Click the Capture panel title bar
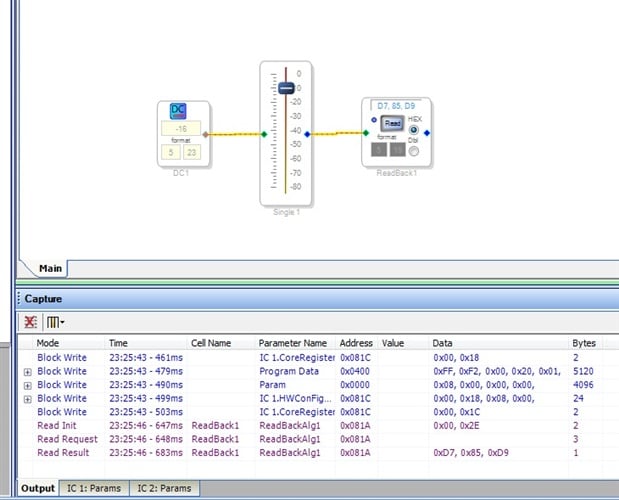The image size is (619, 500). (x=317, y=299)
